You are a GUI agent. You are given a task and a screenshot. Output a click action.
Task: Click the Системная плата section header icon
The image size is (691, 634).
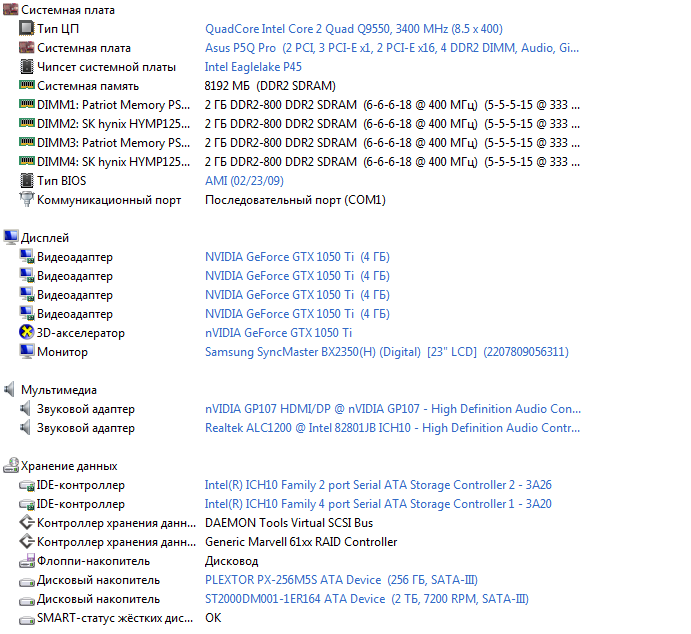pos(11,9)
